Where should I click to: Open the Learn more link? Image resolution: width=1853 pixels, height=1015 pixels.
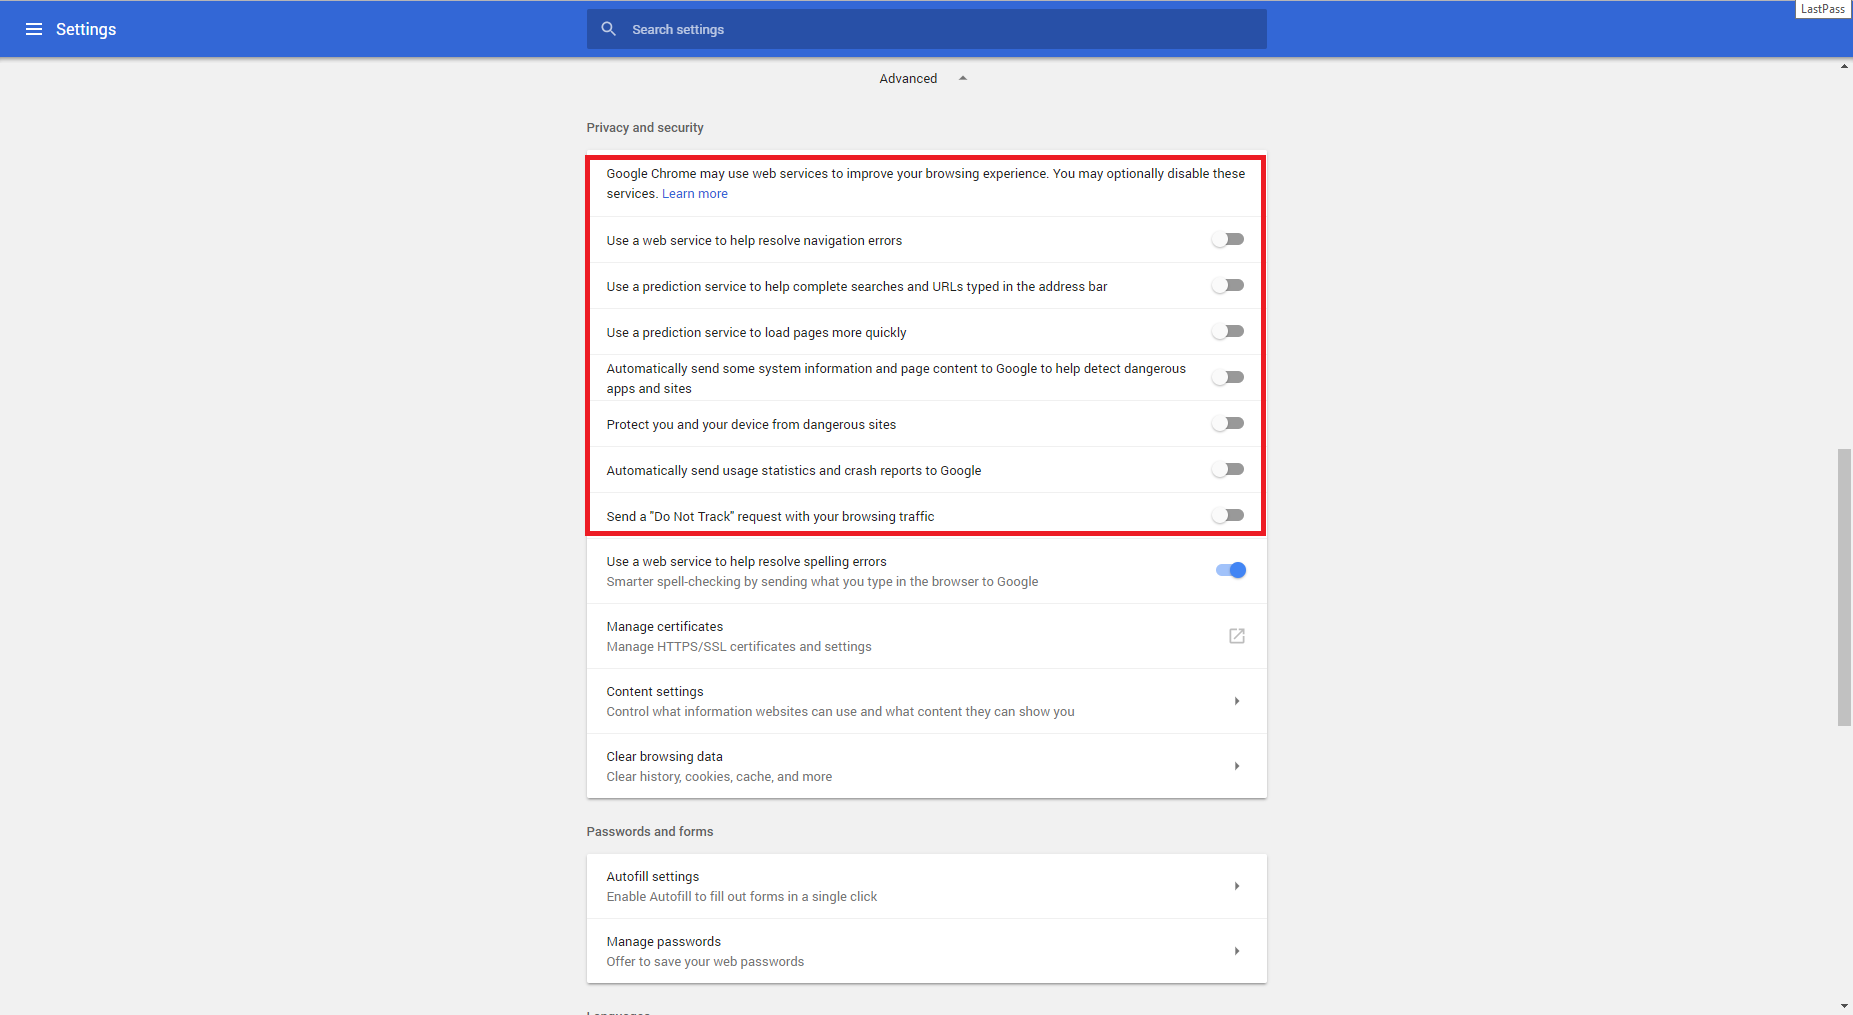click(695, 194)
